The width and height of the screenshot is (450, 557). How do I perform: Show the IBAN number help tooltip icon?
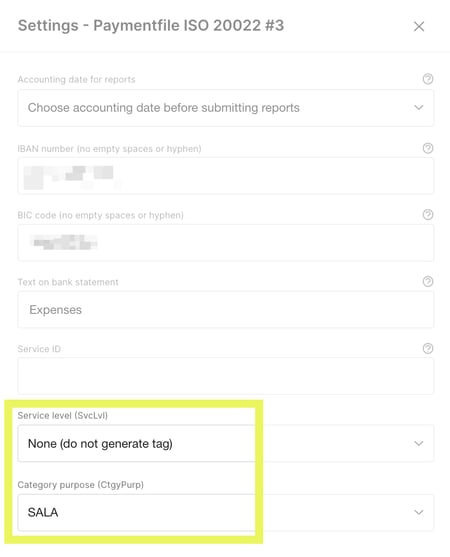click(428, 148)
